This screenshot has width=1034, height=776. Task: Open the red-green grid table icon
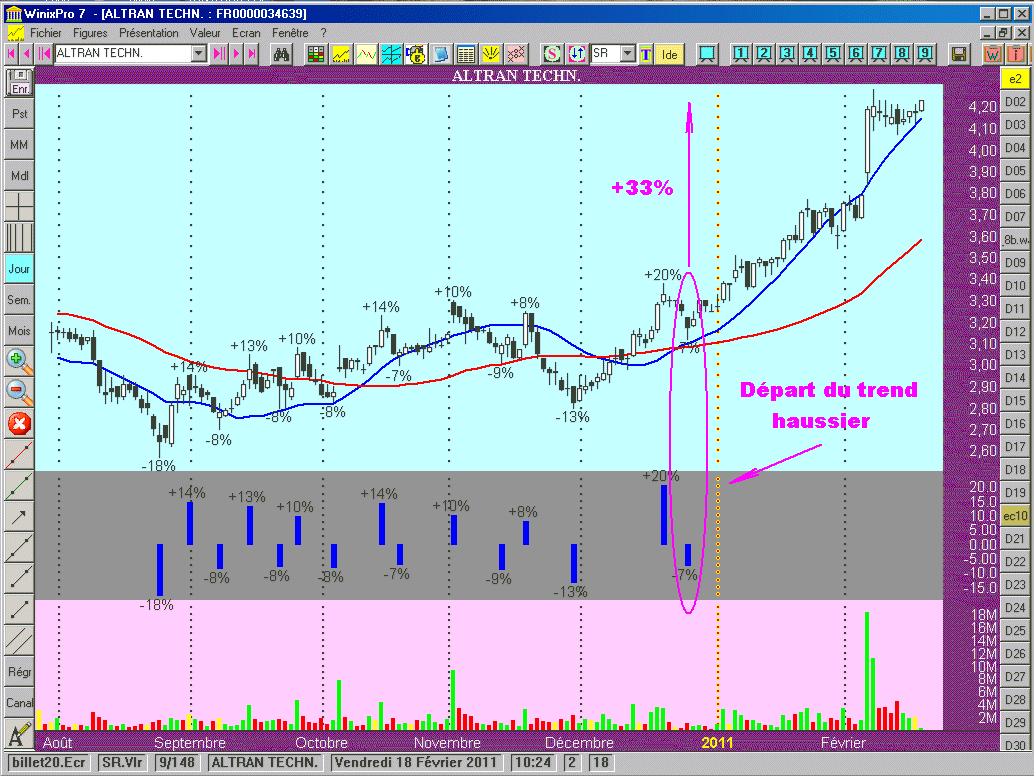pyautogui.click(x=316, y=54)
